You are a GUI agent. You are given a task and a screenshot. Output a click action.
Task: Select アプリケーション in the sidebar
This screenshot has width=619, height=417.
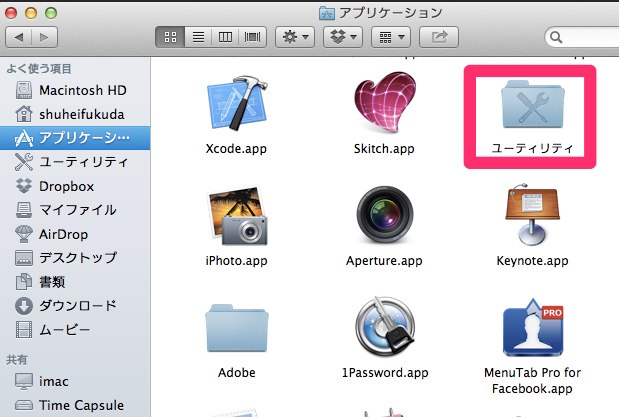pyautogui.click(x=75, y=138)
